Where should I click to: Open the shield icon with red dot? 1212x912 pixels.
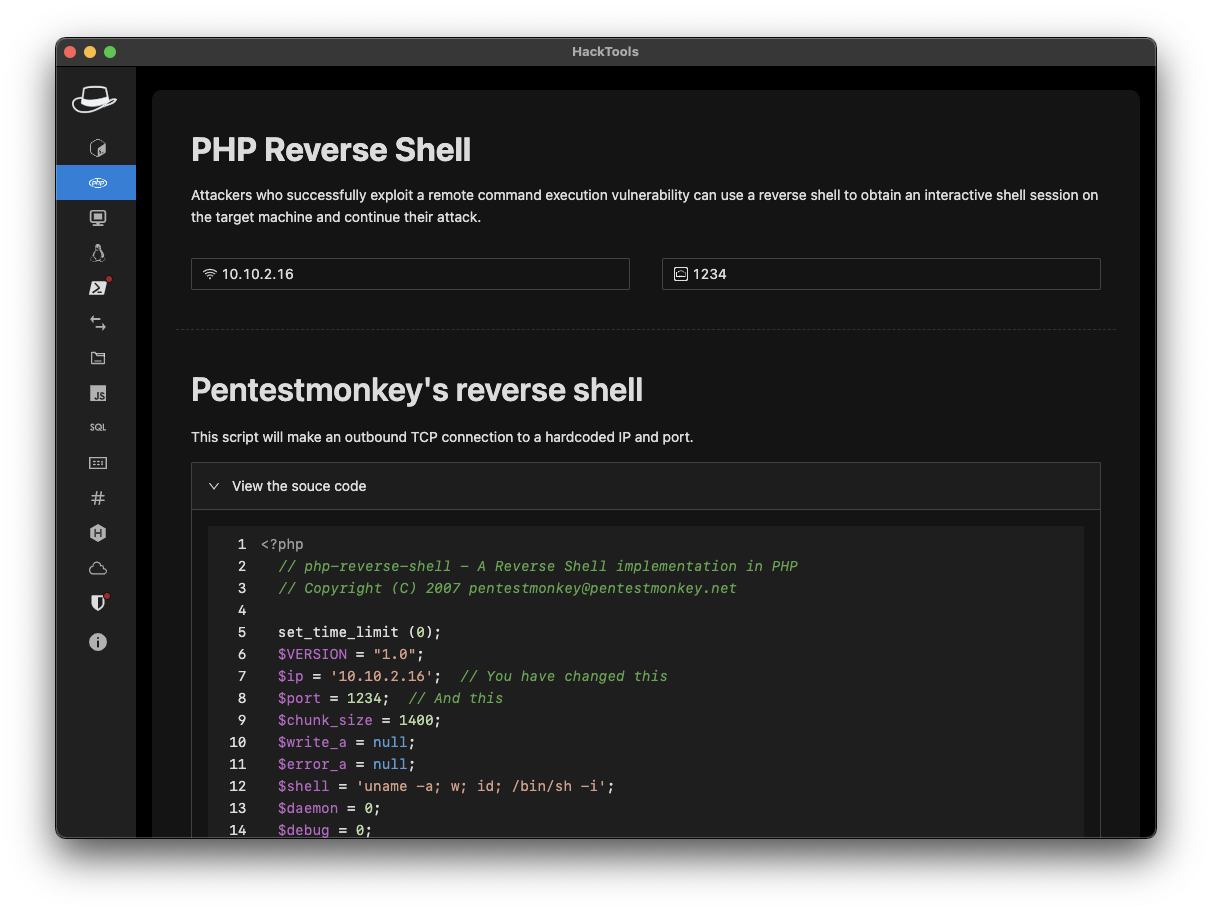pos(97,603)
